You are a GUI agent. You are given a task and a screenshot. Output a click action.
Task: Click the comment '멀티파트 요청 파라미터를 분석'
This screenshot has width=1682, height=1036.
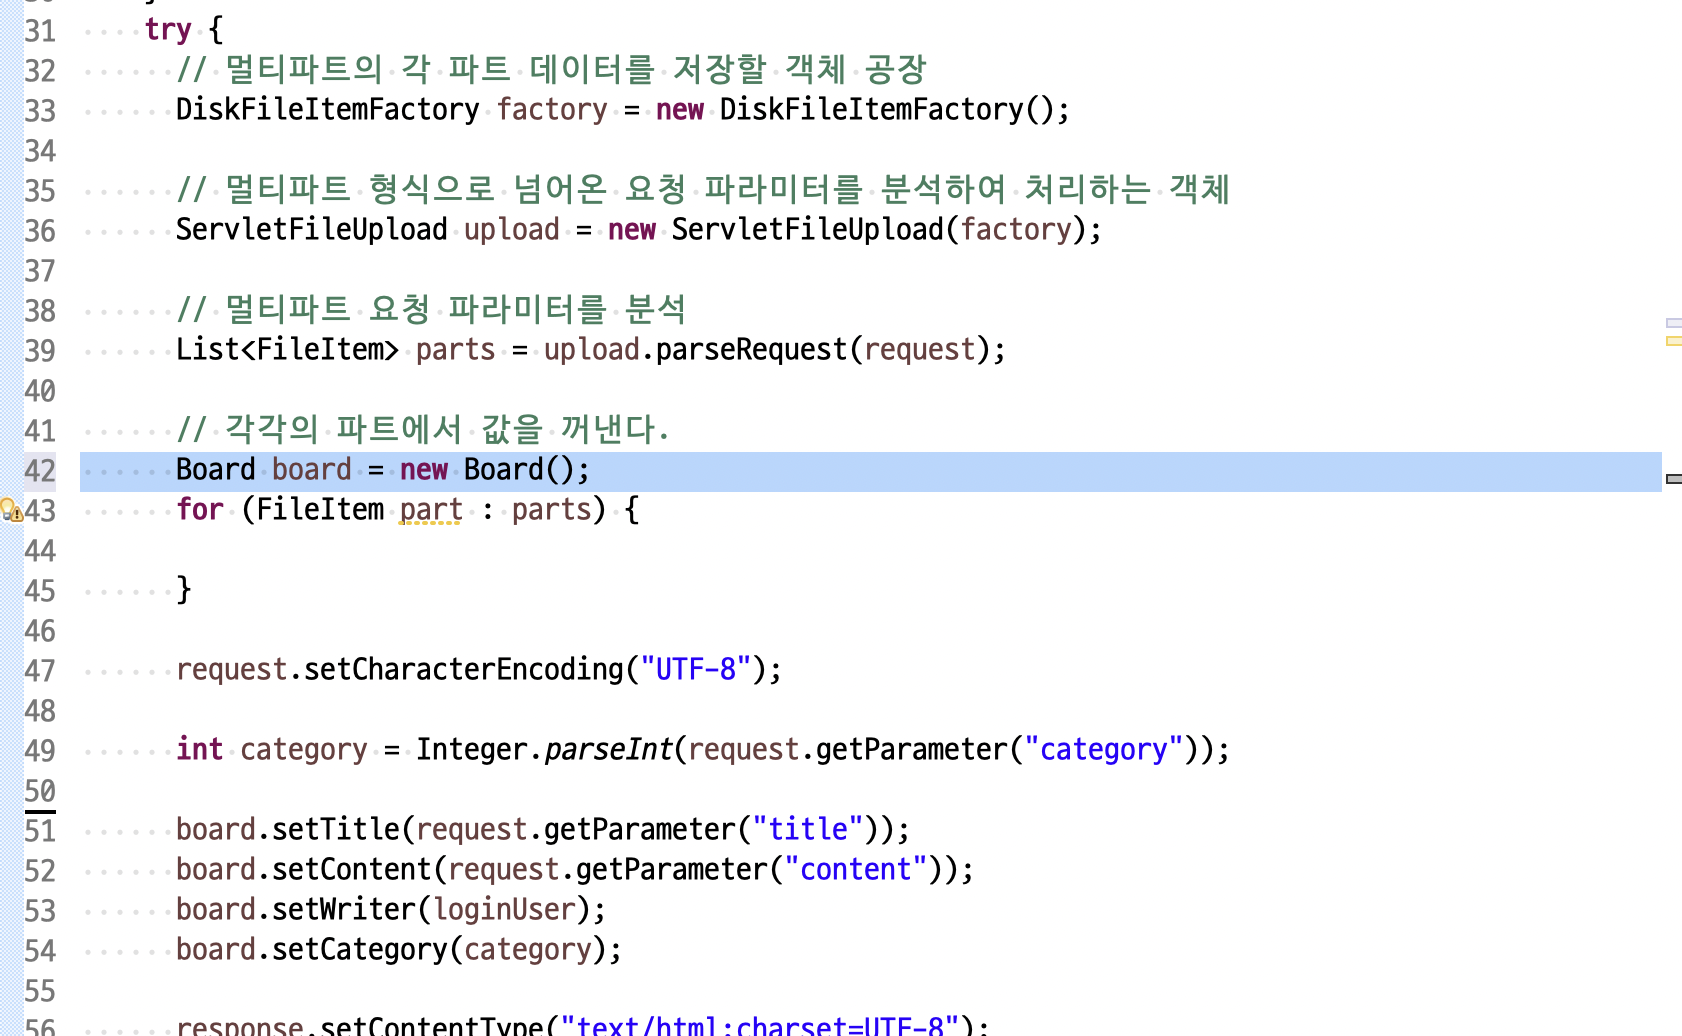(455, 309)
